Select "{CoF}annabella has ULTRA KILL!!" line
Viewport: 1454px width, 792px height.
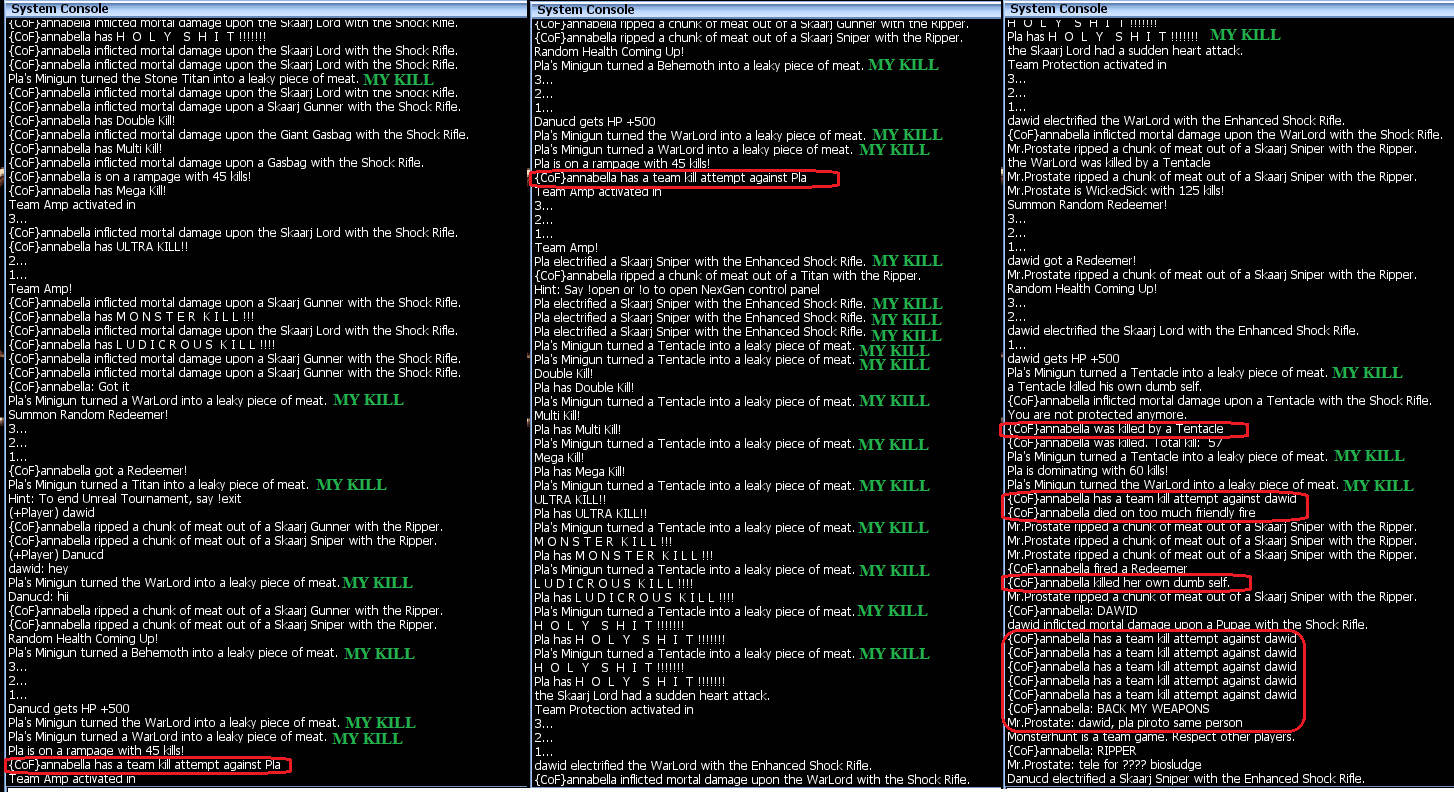point(98,246)
